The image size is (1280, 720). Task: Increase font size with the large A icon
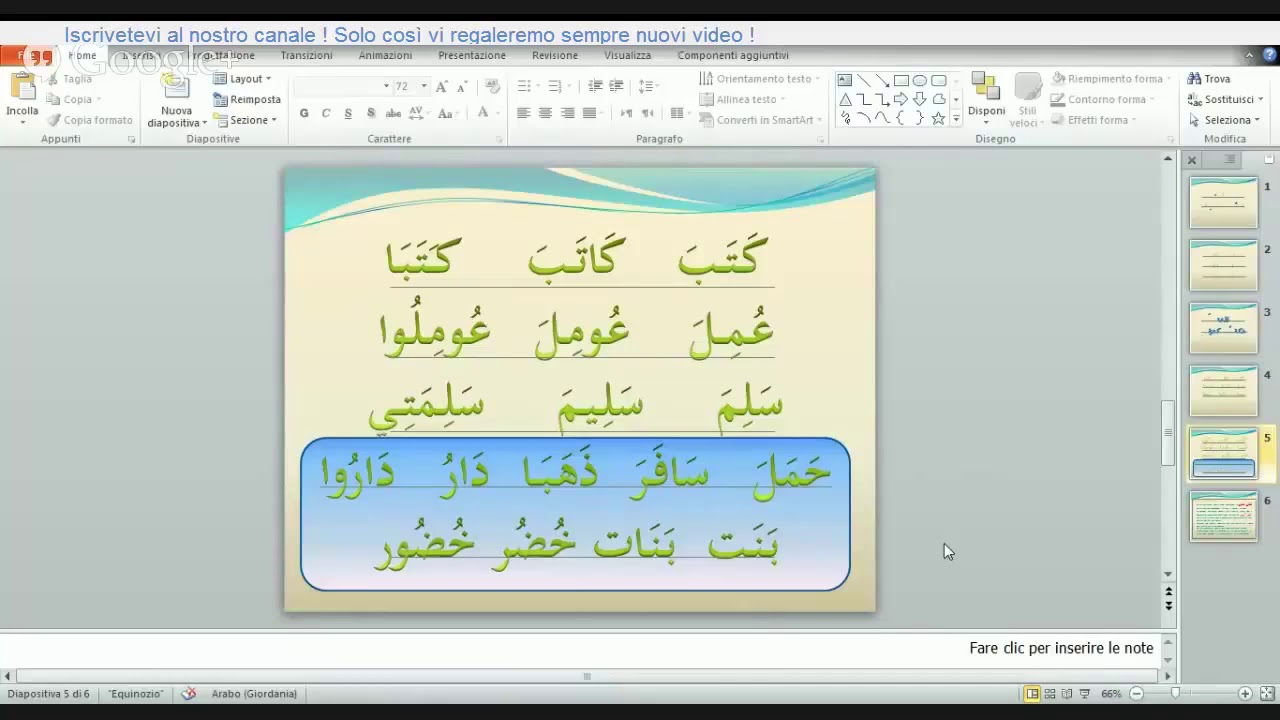[x=442, y=87]
